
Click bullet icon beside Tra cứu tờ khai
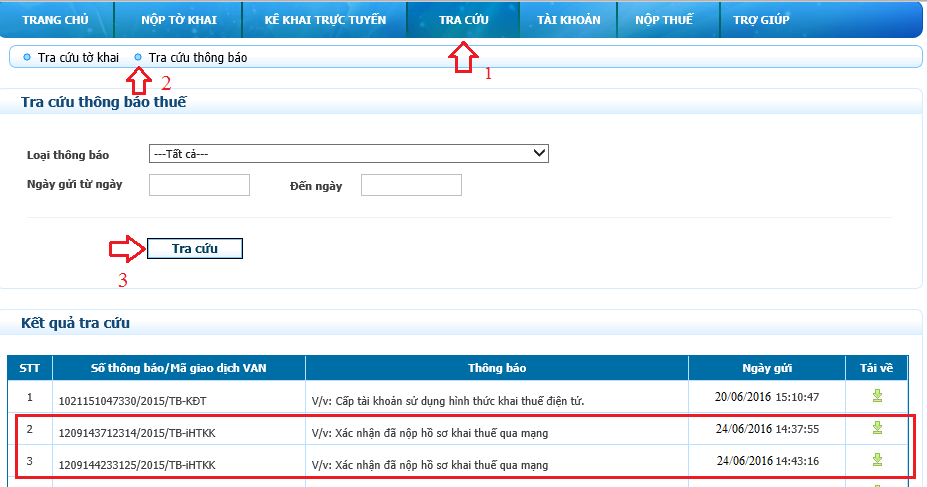tap(27, 58)
